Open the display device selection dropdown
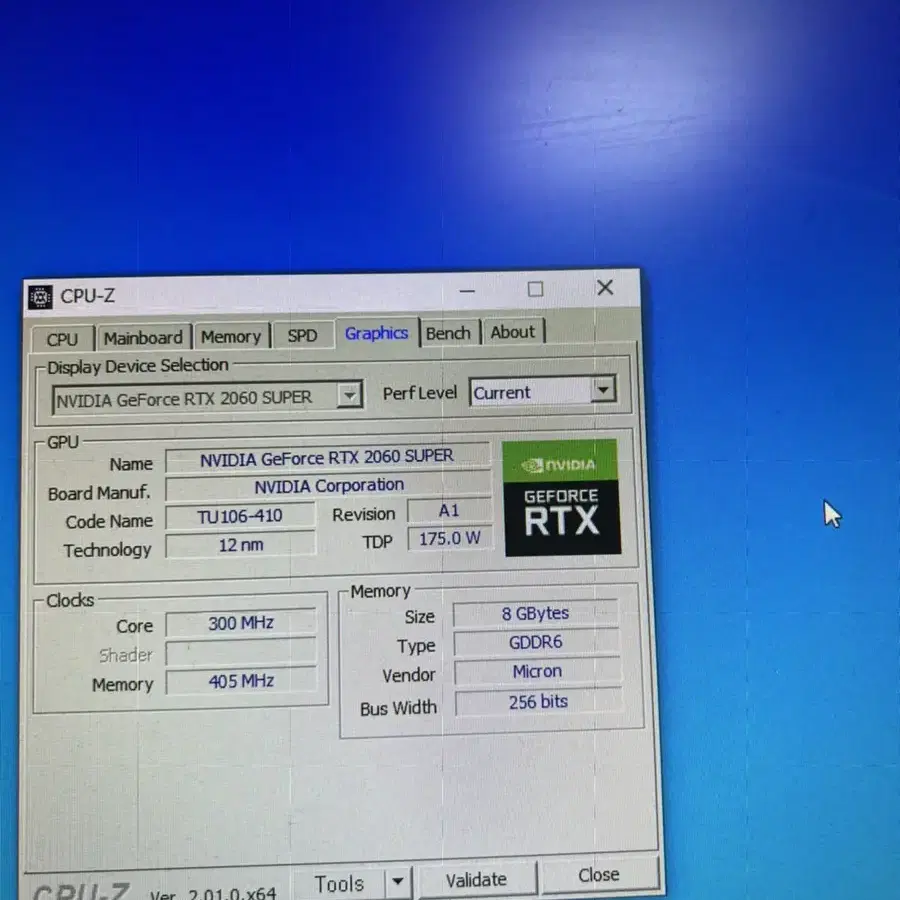 350,395
